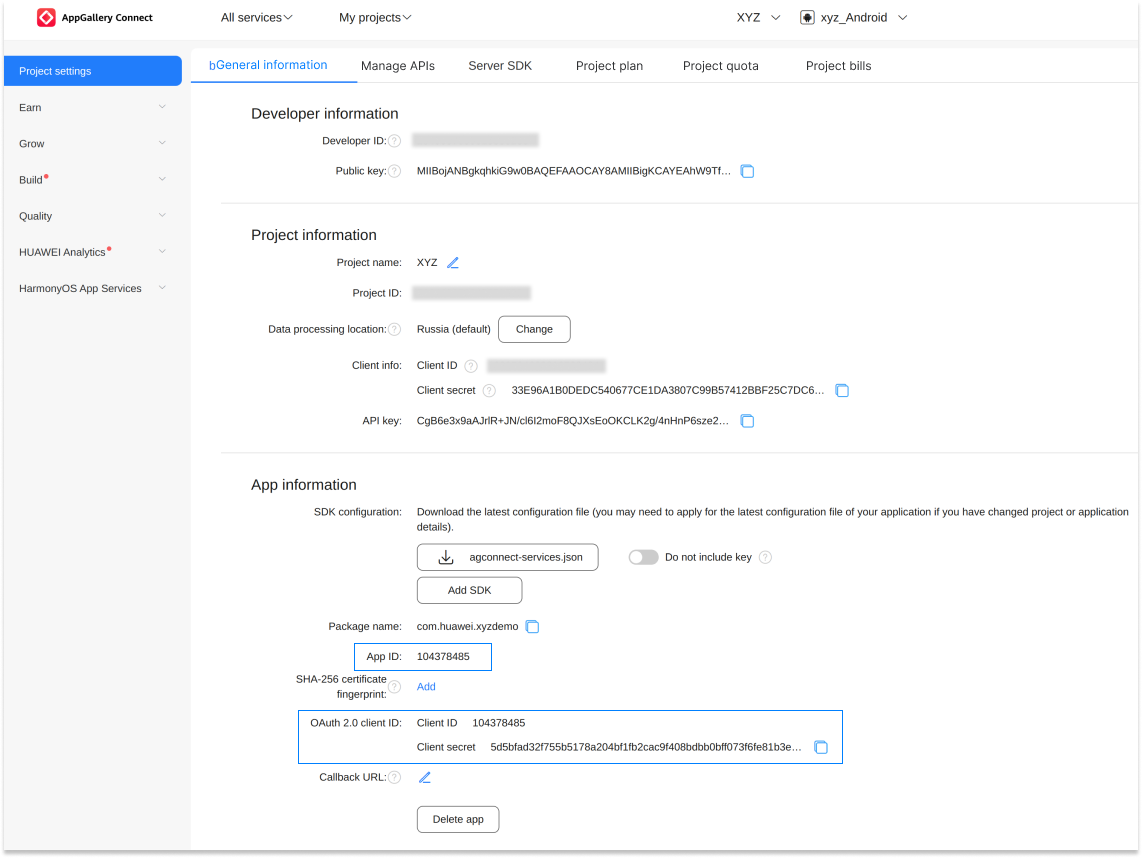
Task: Copy the package name com.huawei.xyzdemo
Action: tap(532, 627)
